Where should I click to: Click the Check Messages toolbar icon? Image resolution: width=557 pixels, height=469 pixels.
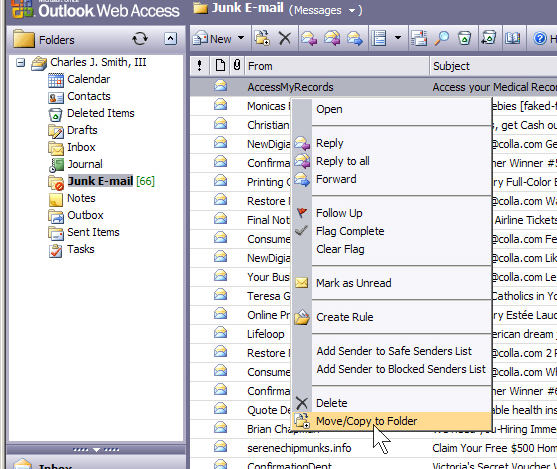(419, 38)
